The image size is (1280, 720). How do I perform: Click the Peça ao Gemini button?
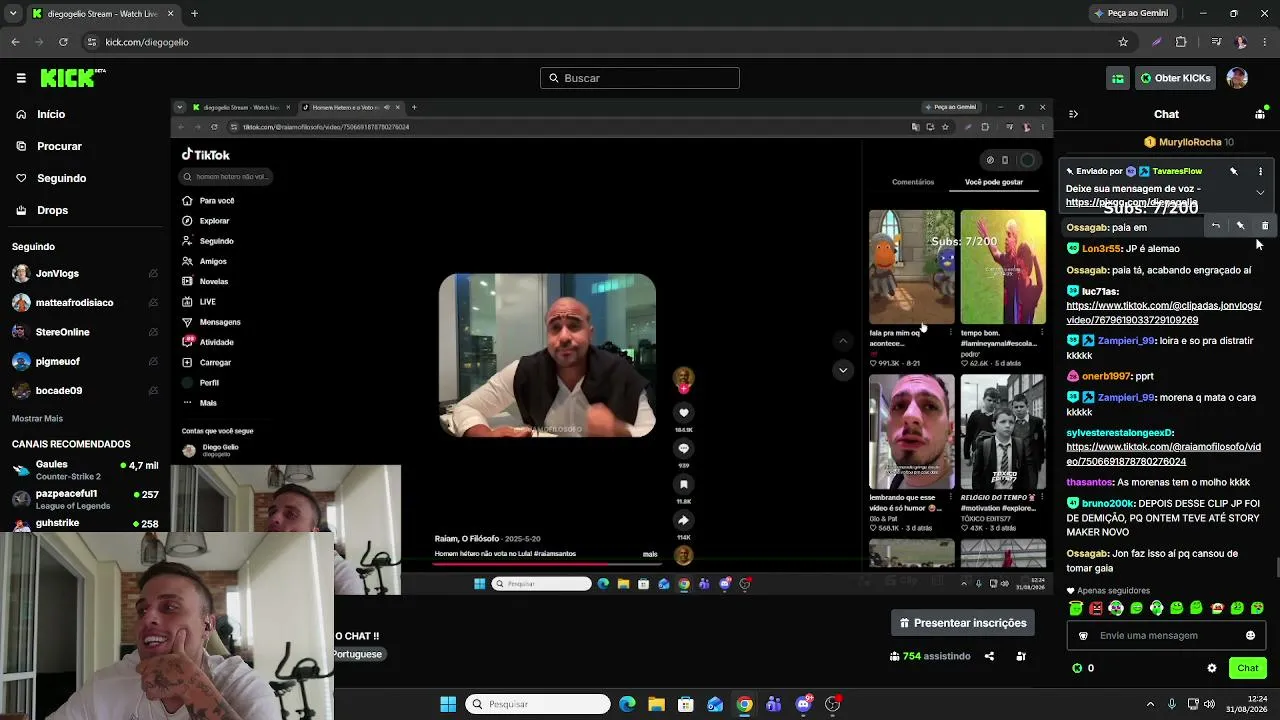click(x=1131, y=13)
